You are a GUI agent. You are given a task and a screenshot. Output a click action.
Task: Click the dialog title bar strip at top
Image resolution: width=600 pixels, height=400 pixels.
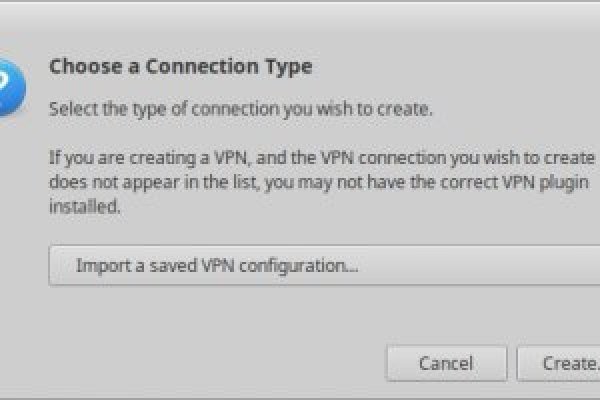[x=300, y=10]
